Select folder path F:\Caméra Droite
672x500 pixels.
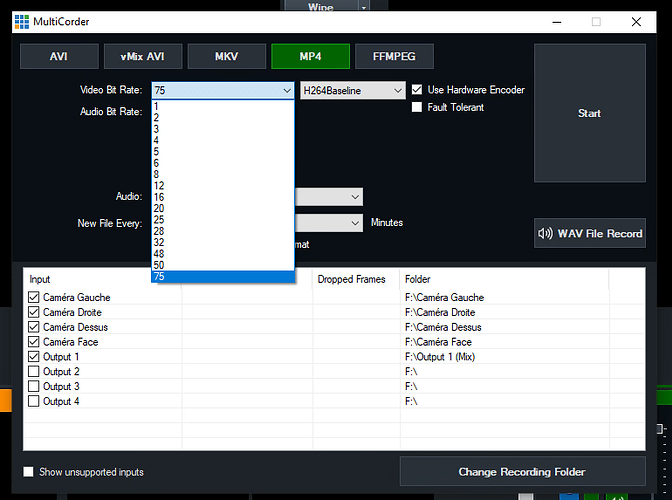click(440, 312)
